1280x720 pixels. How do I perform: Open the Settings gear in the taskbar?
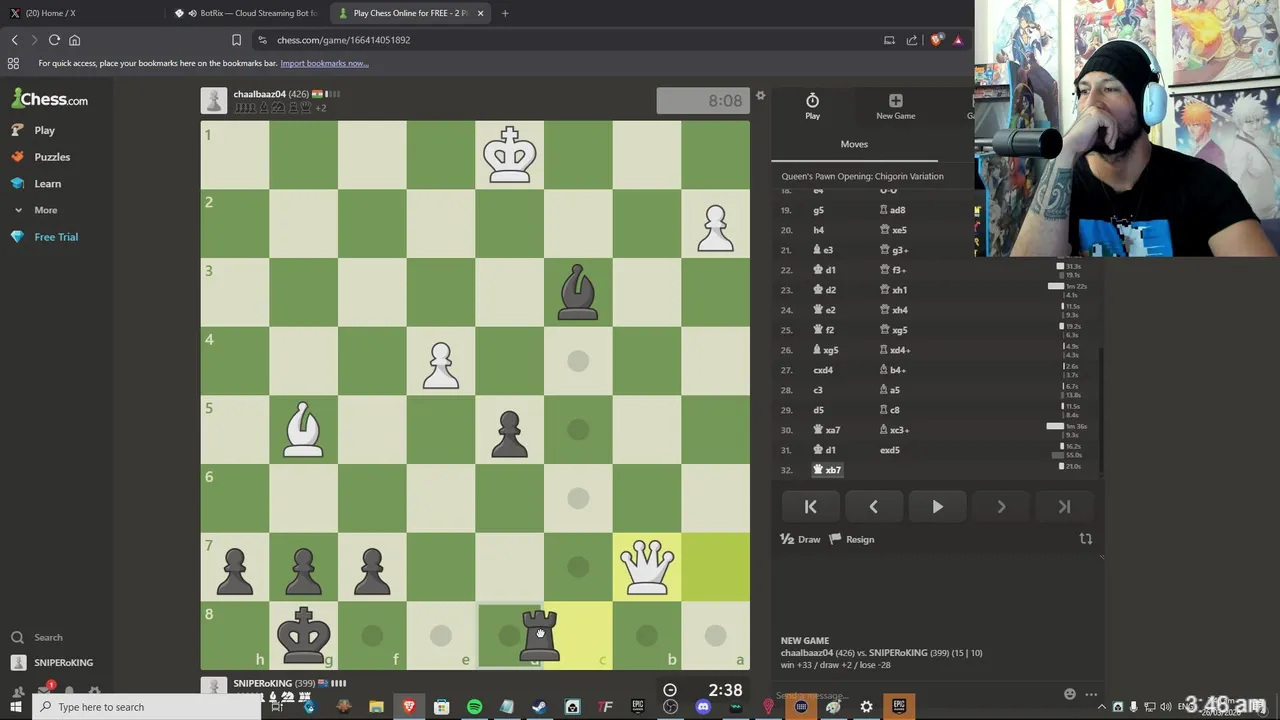(866, 707)
